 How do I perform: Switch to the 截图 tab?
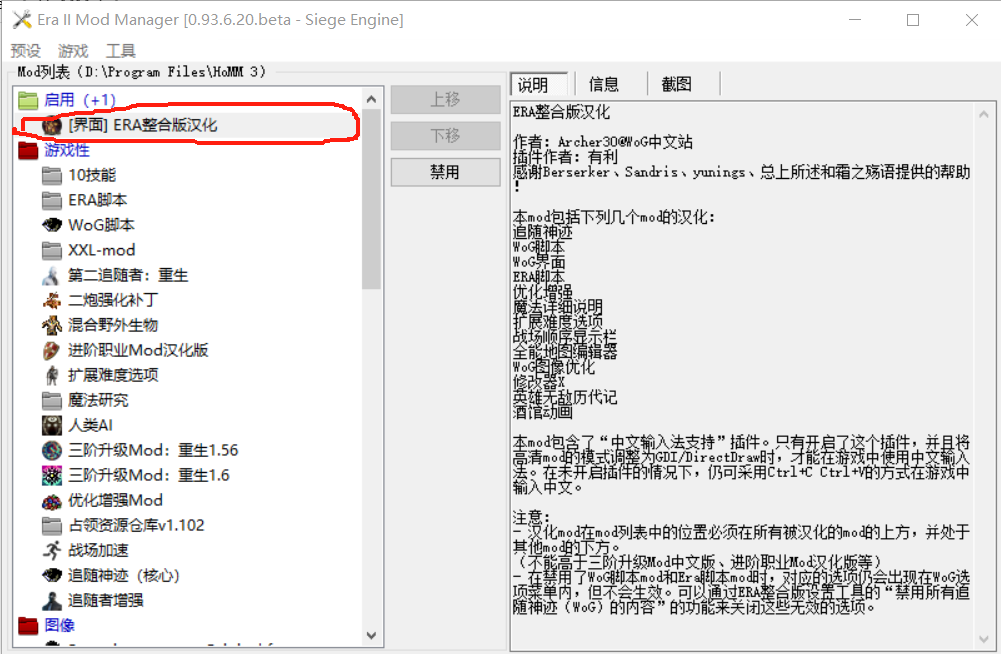pyautogui.click(x=677, y=84)
